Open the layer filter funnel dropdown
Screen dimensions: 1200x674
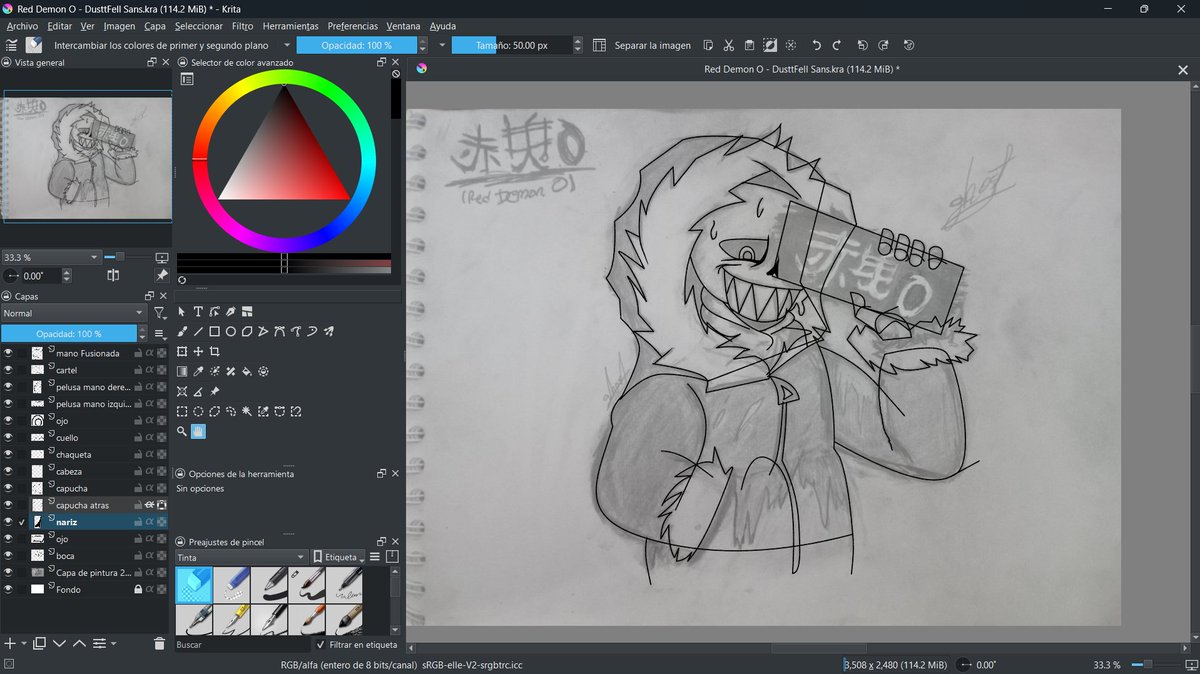160,313
